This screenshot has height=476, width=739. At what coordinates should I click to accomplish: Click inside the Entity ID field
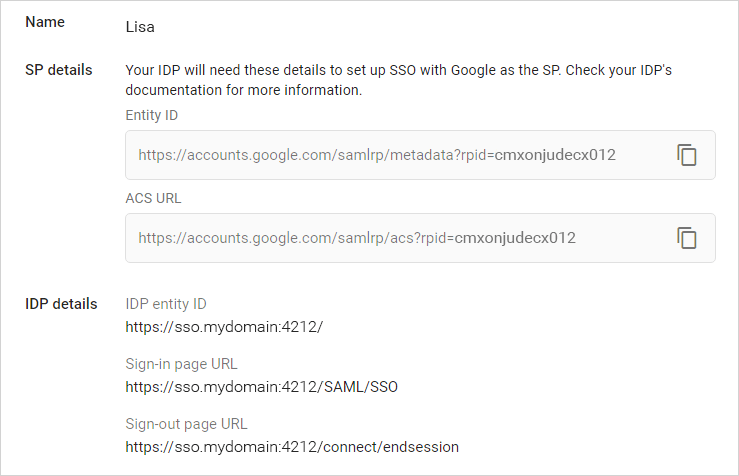point(400,155)
